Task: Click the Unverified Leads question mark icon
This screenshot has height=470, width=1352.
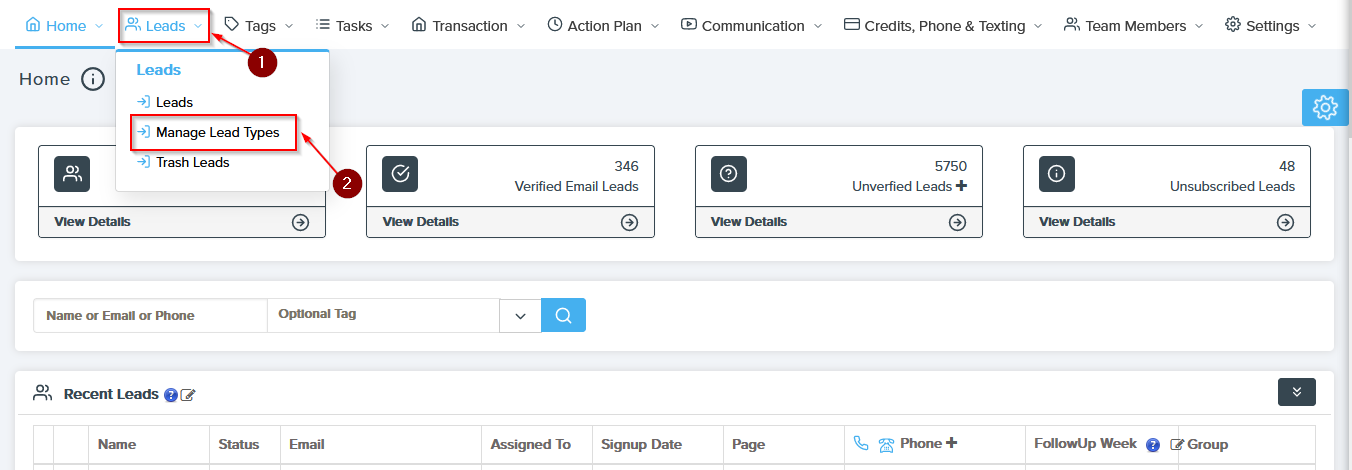Action: click(x=729, y=174)
